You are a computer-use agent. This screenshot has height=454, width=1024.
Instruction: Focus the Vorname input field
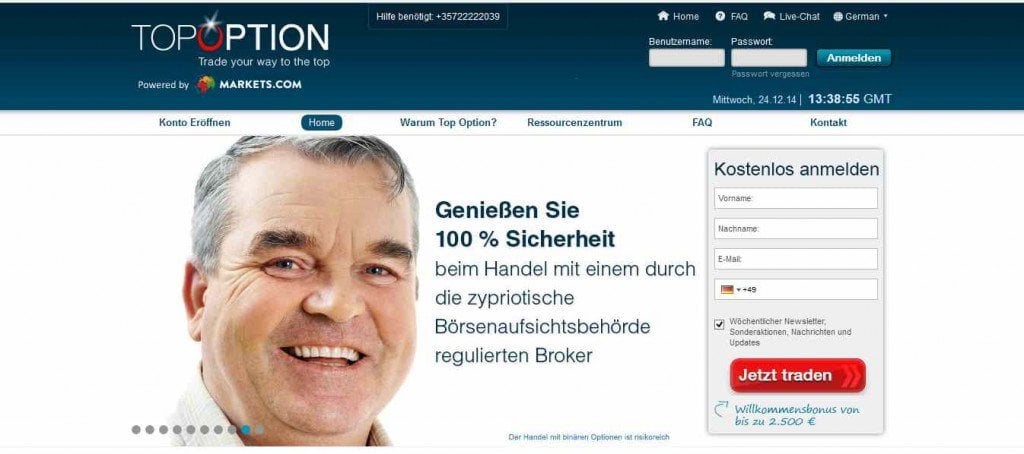pos(795,199)
